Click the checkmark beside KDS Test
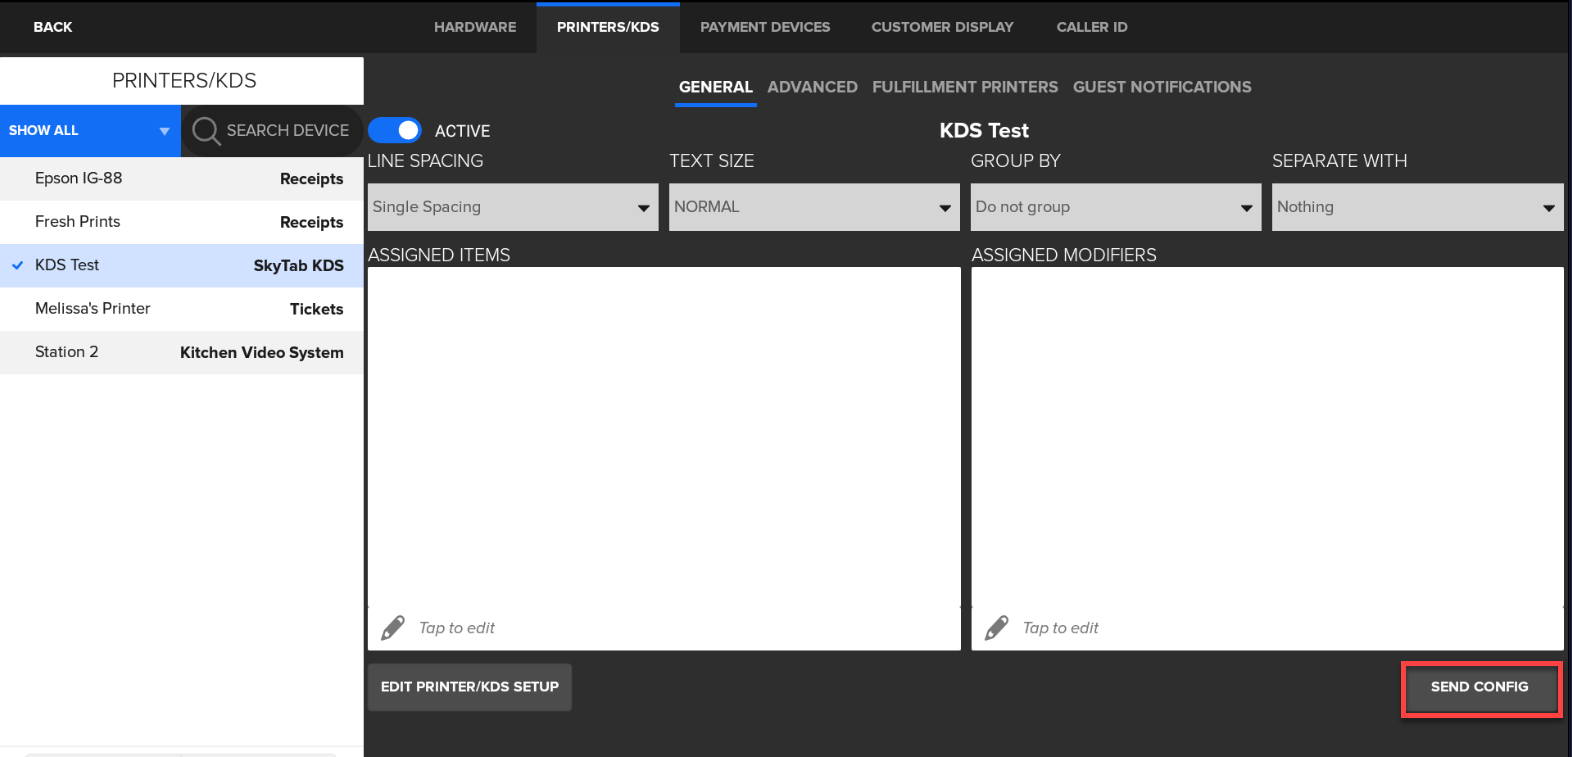The image size is (1572, 757). 17,266
